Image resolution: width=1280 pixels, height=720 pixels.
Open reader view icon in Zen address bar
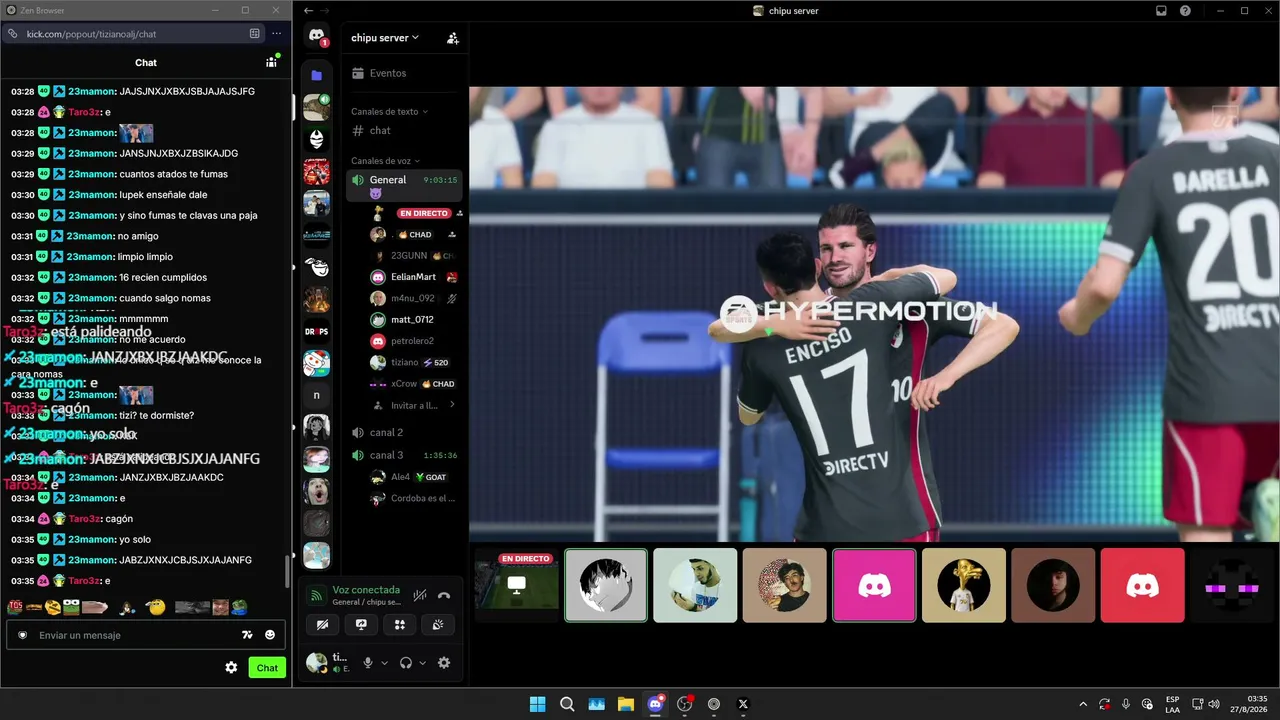(254, 34)
